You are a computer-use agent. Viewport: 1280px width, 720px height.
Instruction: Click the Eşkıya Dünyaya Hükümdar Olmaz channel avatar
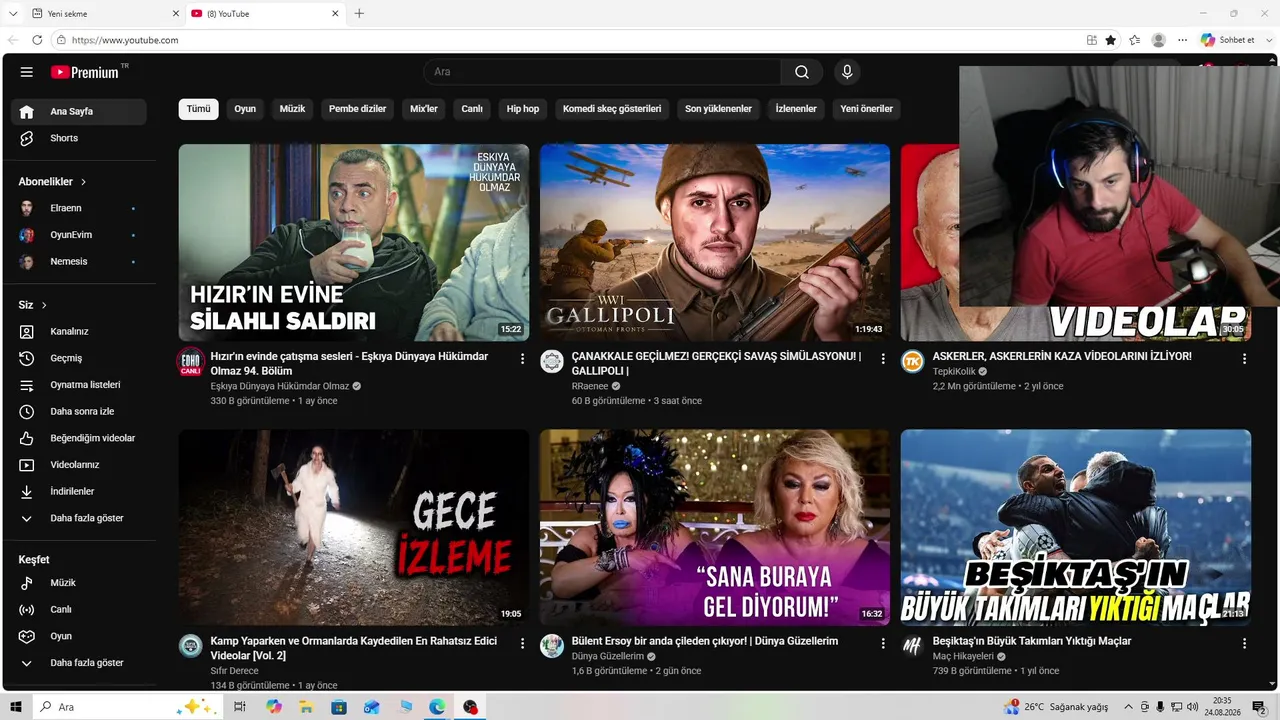(x=190, y=362)
